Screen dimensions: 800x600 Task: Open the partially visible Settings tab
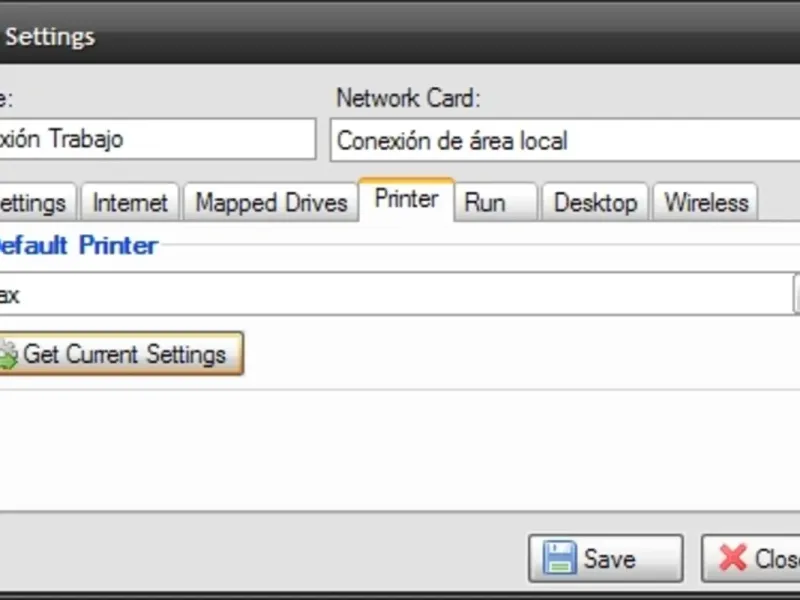click(x=36, y=202)
